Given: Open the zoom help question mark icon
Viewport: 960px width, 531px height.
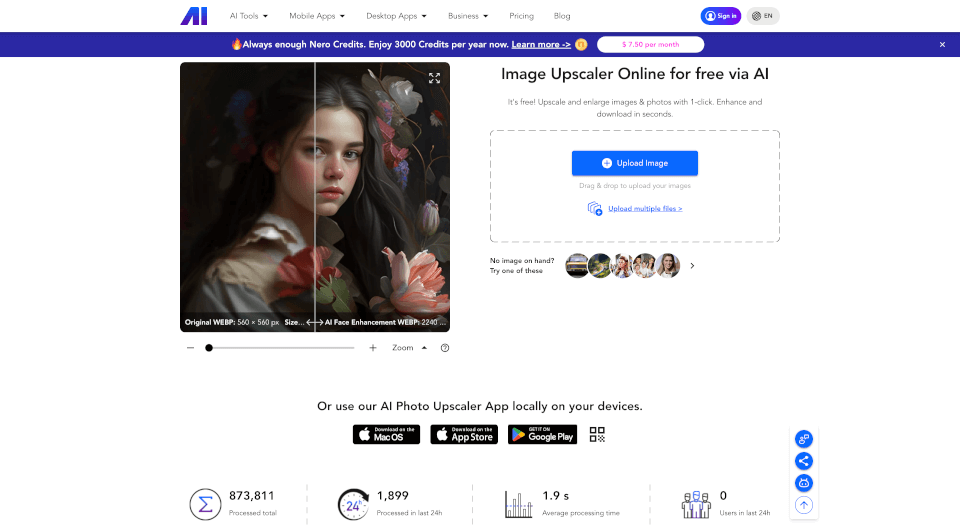Looking at the screenshot, I should coord(445,348).
